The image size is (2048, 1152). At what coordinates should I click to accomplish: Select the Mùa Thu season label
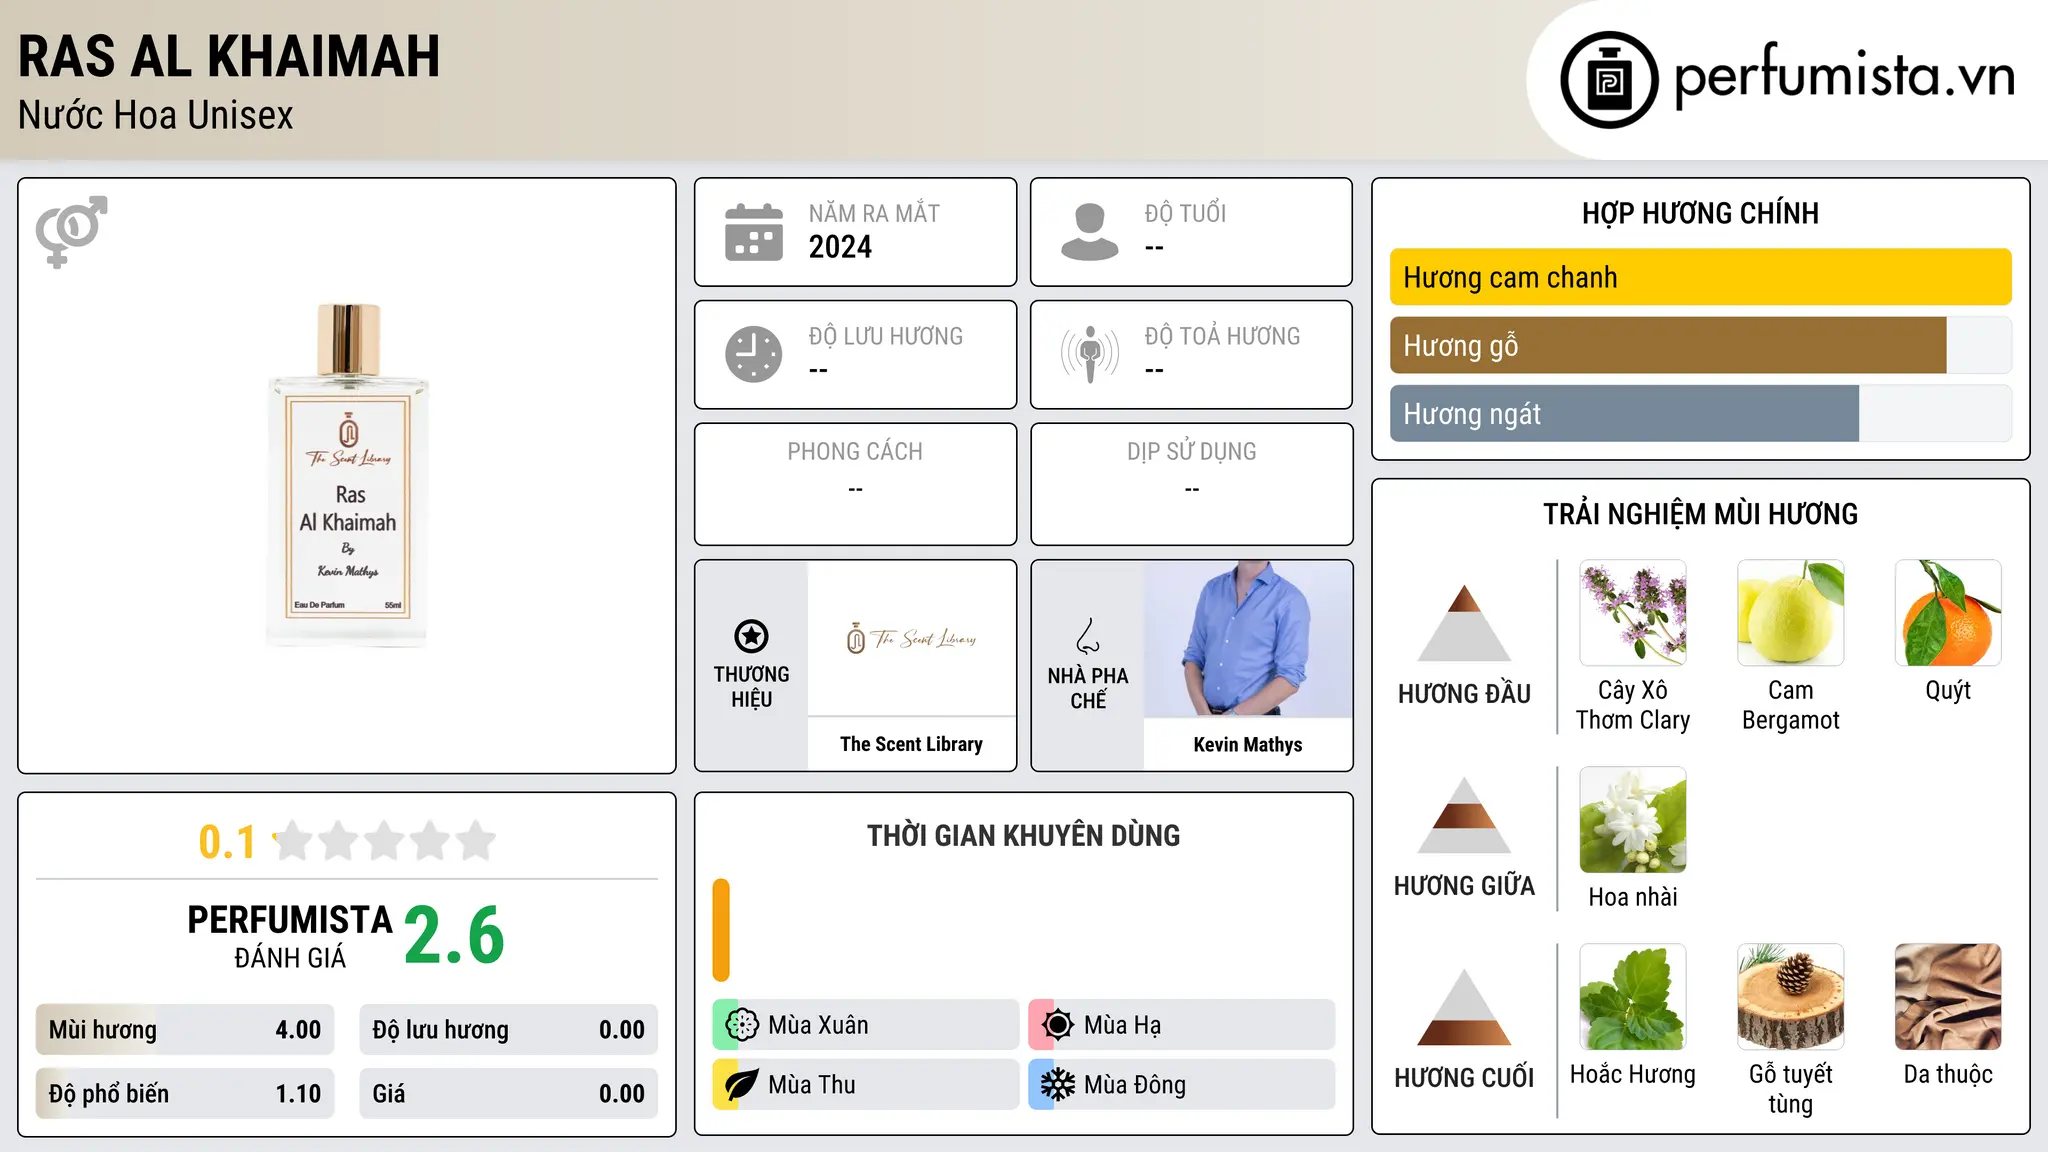812,1085
